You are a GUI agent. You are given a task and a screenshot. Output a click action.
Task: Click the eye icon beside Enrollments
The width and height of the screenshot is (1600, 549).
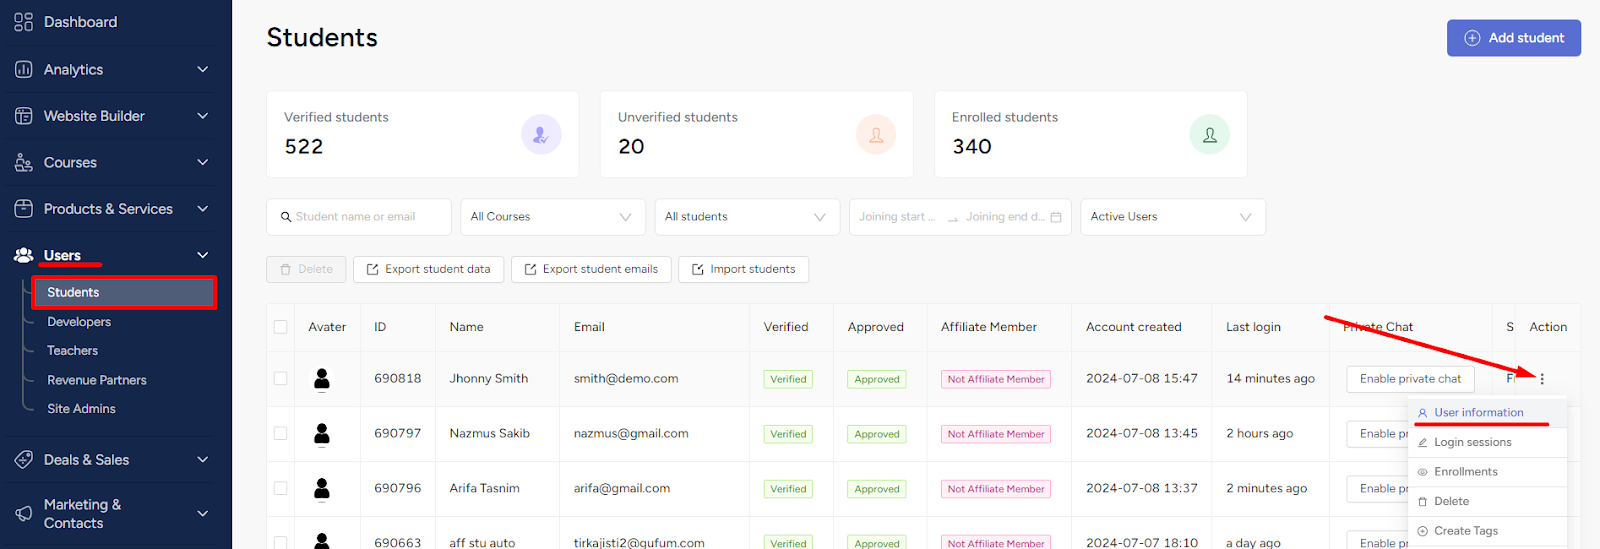click(1423, 472)
